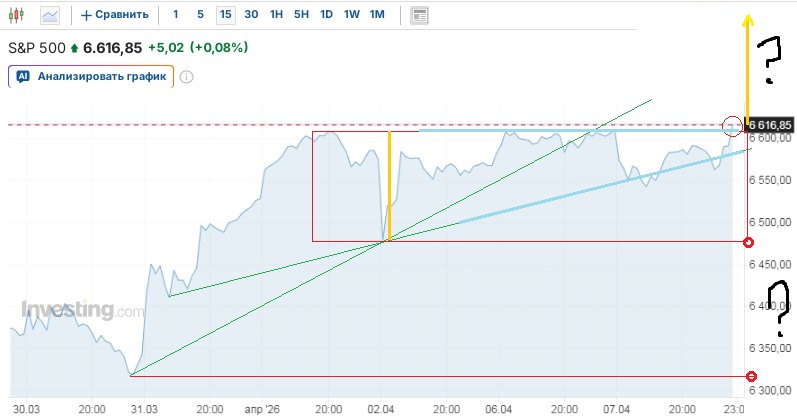The image size is (797, 419).
Task: Select the area chart type icon
Action: point(50,15)
